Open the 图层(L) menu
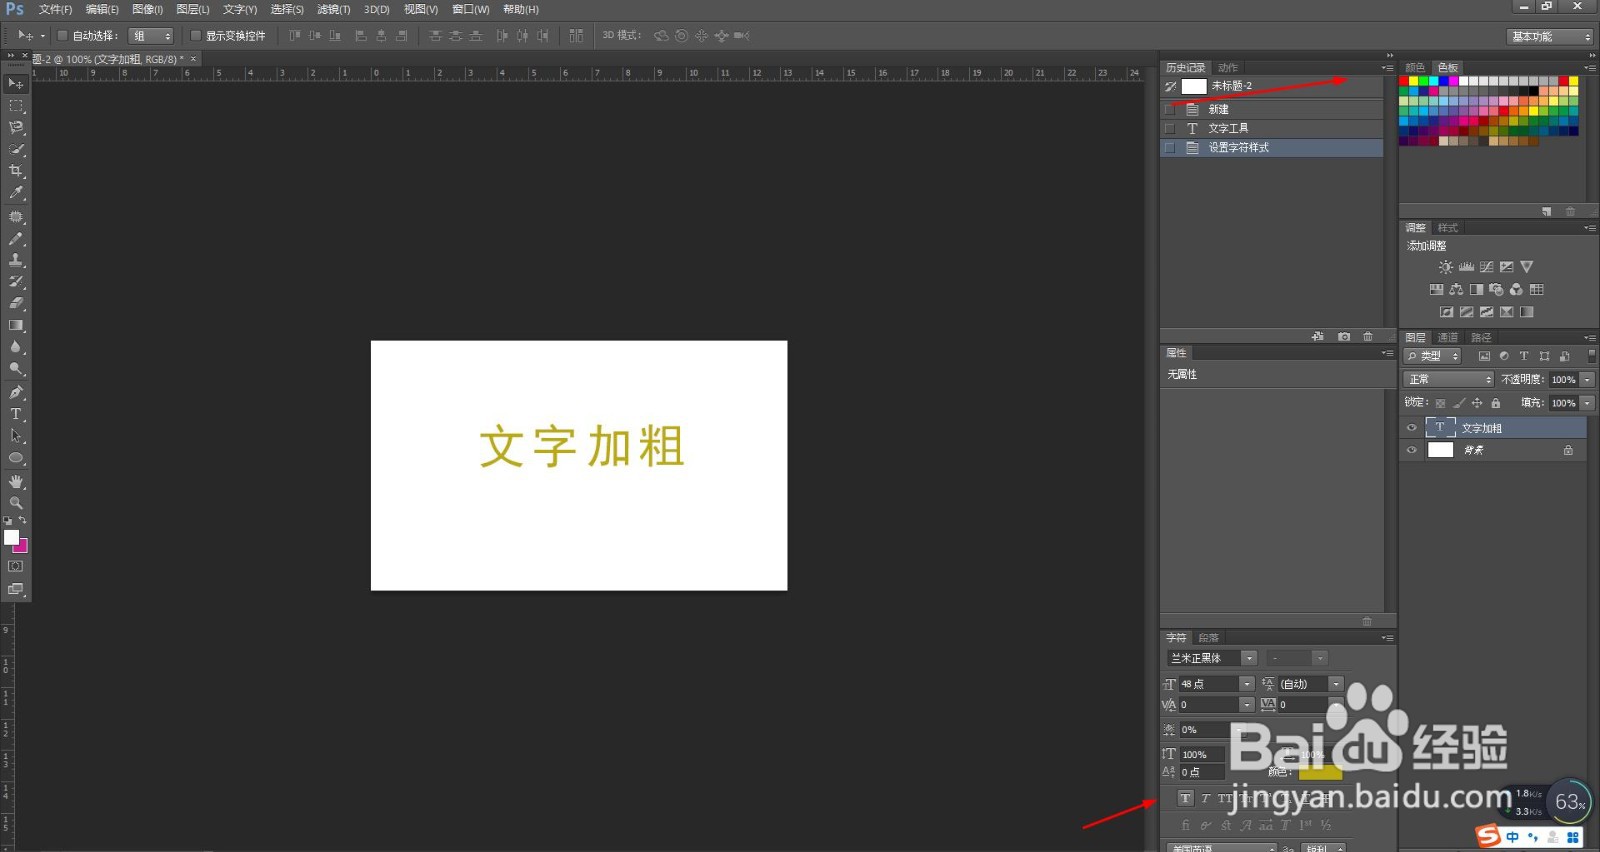1600x852 pixels. 193,9
